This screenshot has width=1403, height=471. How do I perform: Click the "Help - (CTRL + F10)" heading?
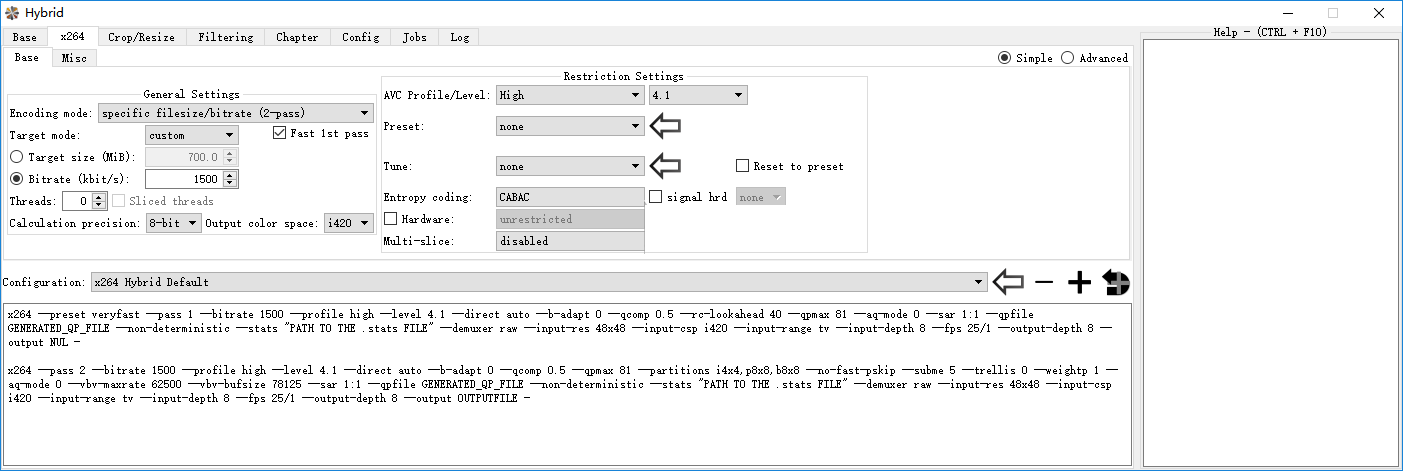1269,32
